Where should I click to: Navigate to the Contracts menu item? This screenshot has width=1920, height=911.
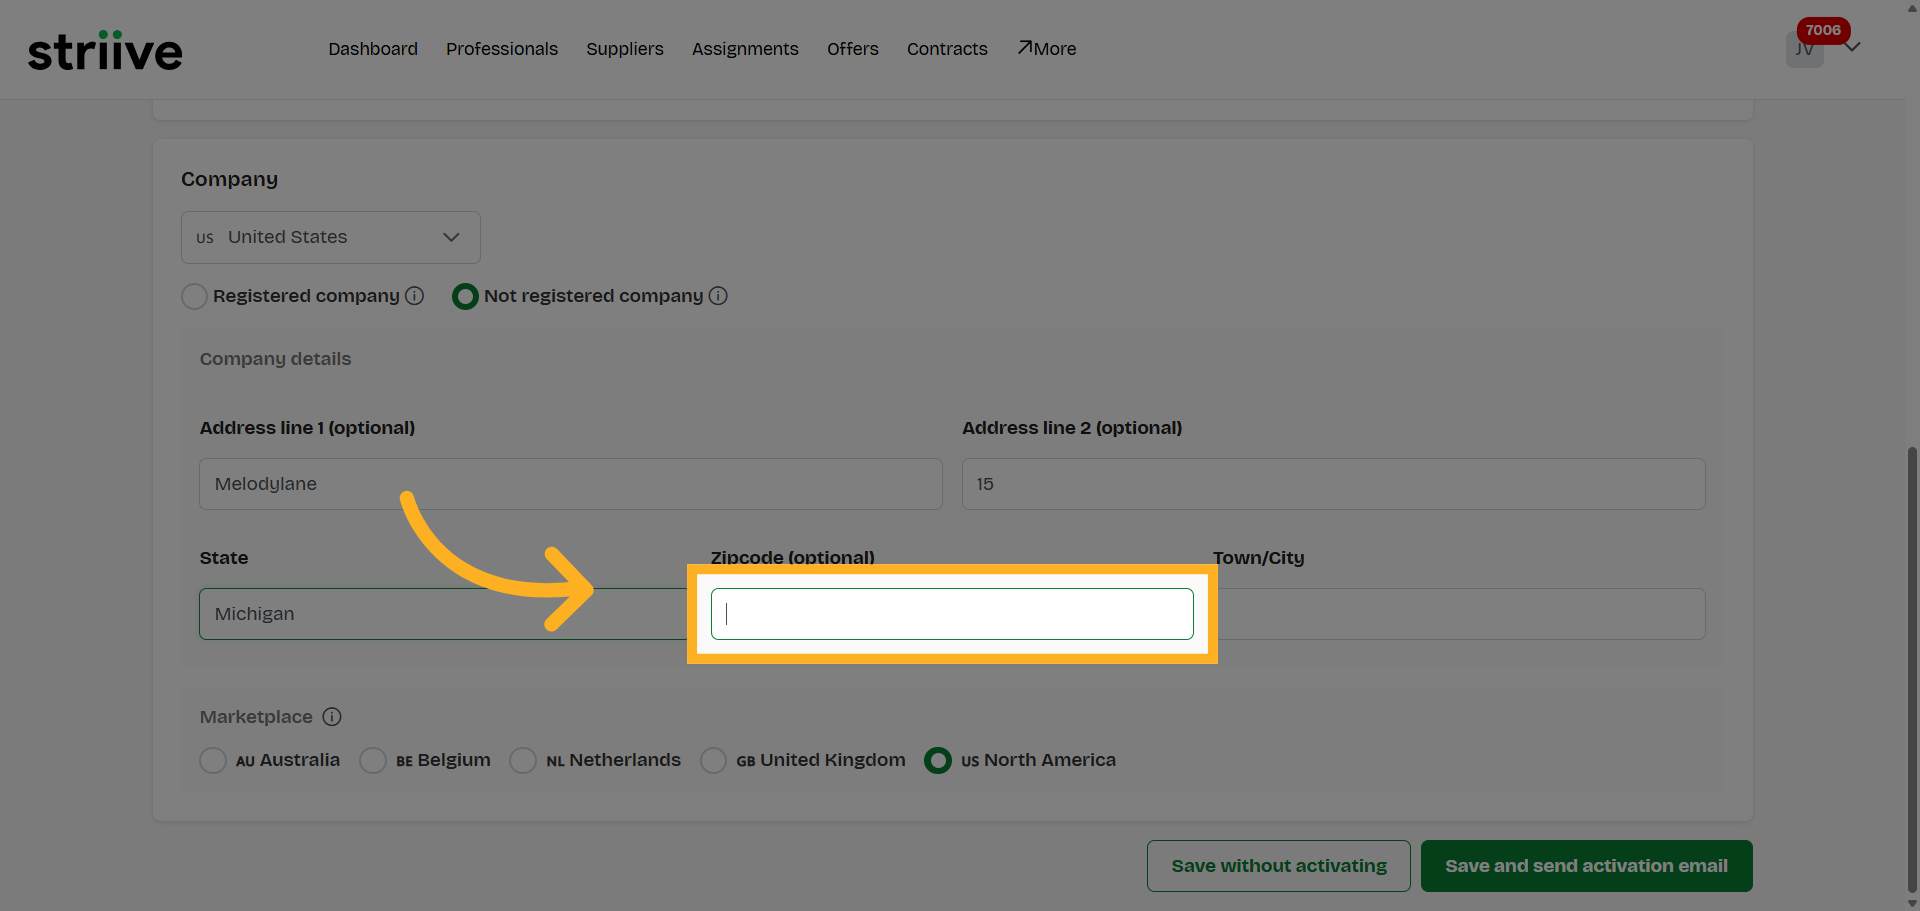click(946, 48)
